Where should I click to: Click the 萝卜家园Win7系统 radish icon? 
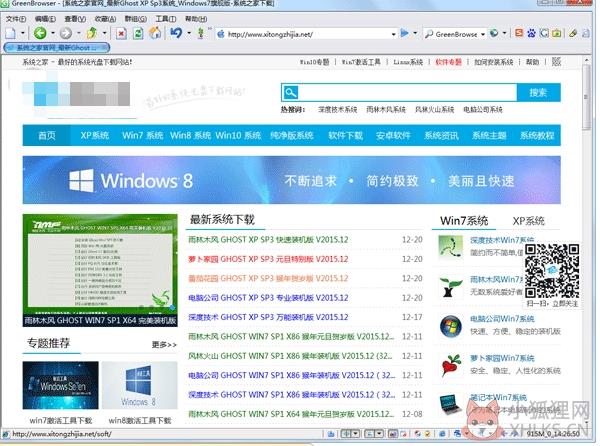coord(450,365)
